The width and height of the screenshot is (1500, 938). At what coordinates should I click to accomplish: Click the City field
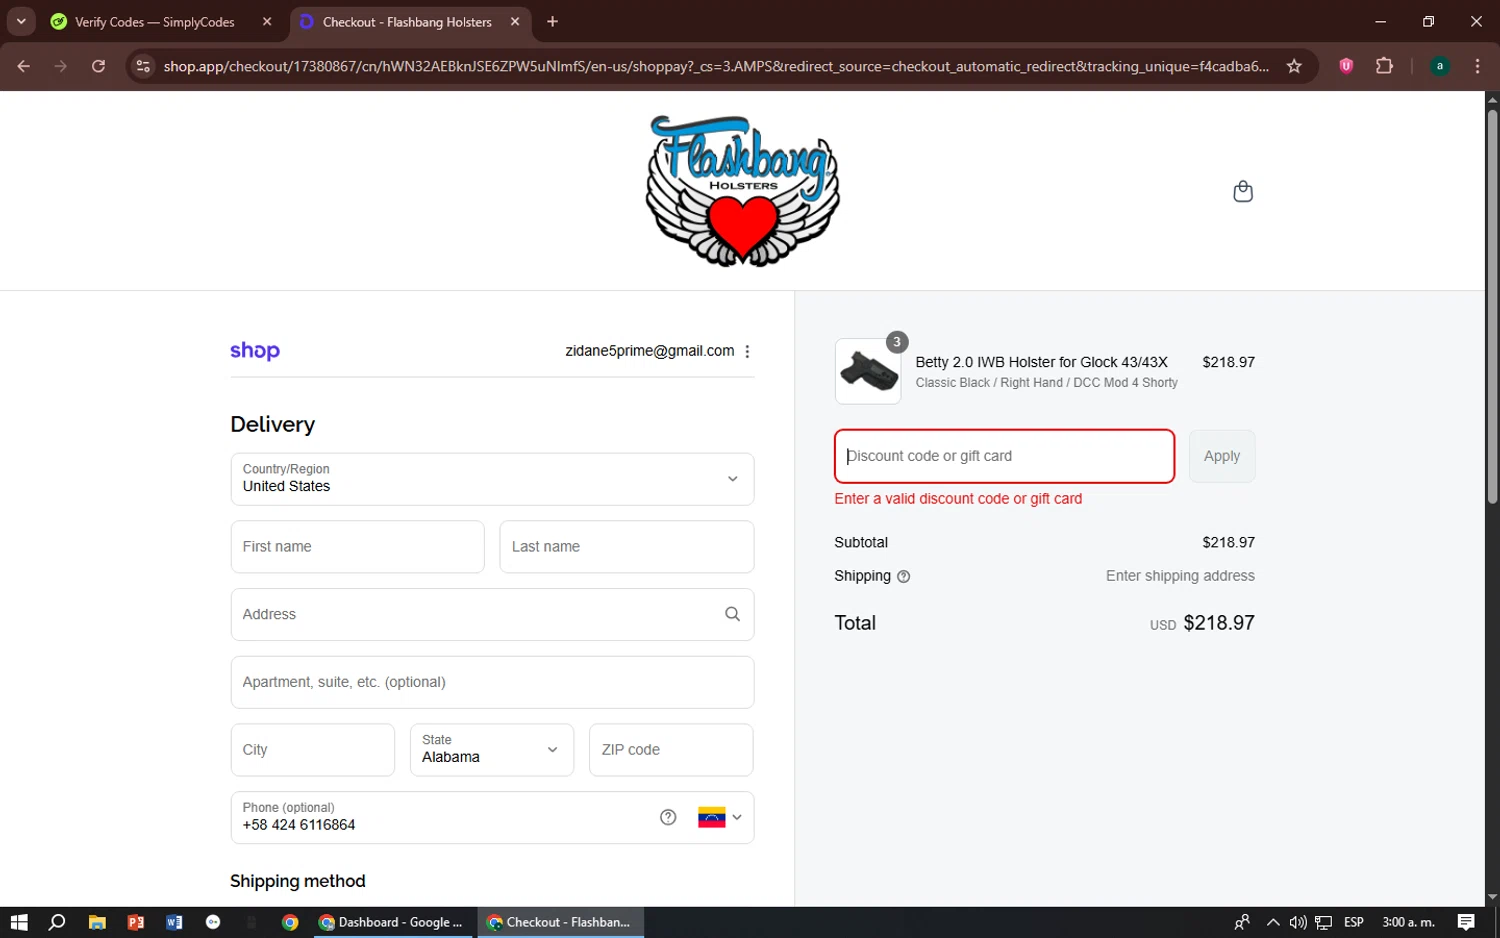[313, 750]
